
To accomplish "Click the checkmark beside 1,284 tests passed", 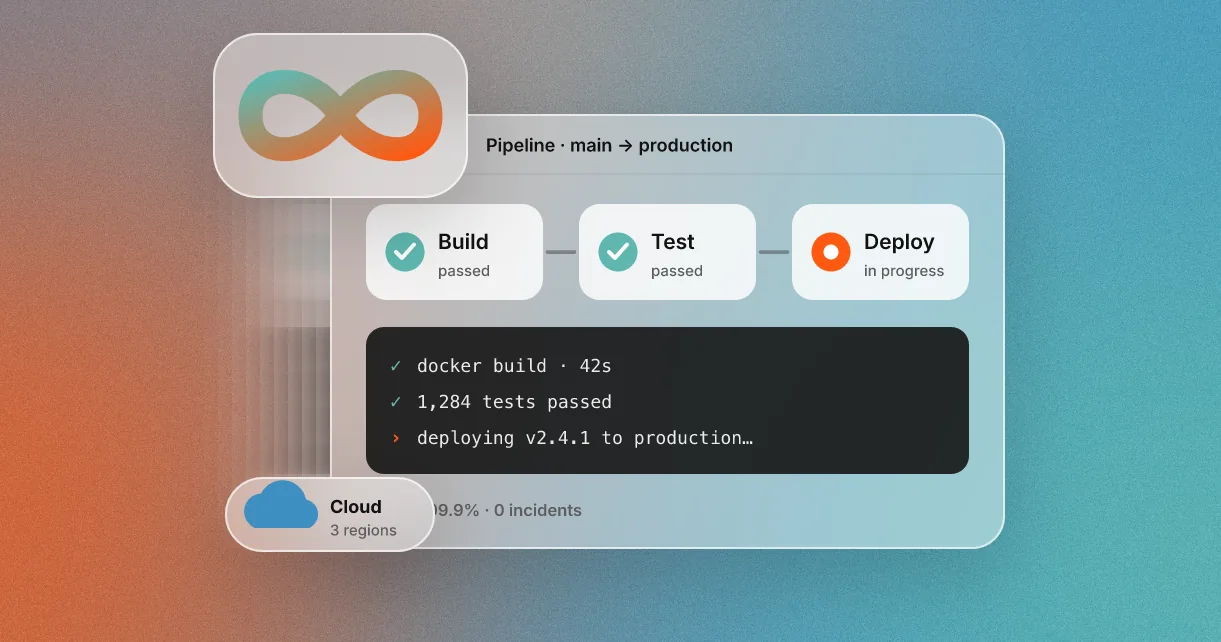I will click(x=396, y=402).
